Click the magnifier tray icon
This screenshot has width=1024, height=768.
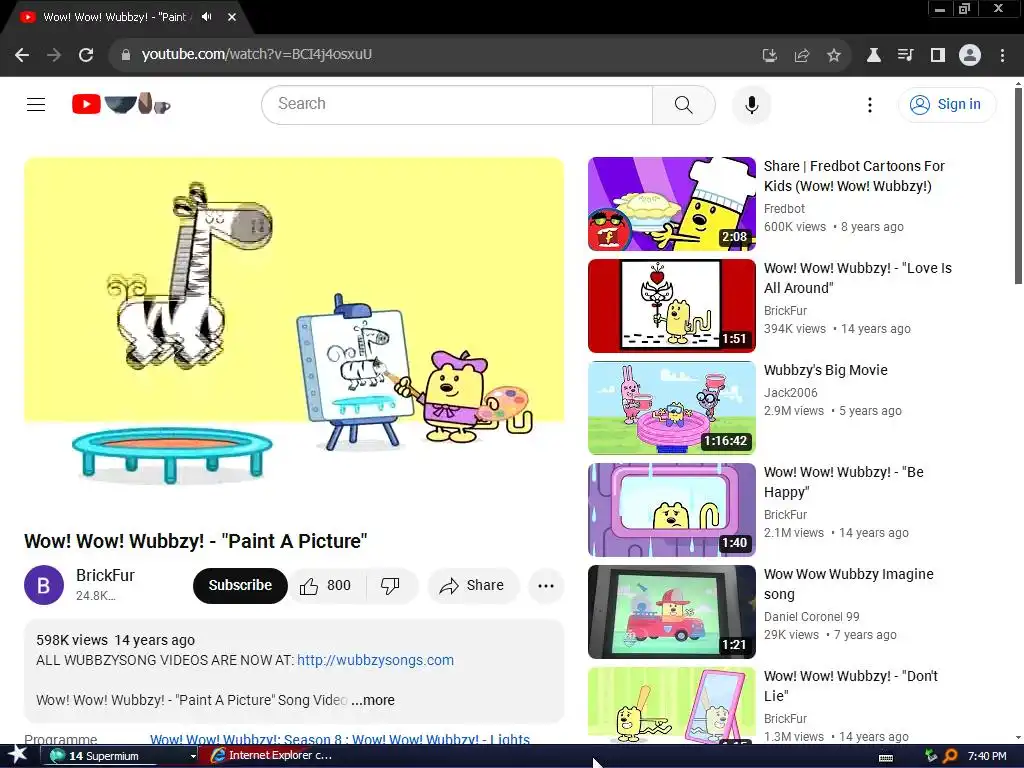(950, 756)
